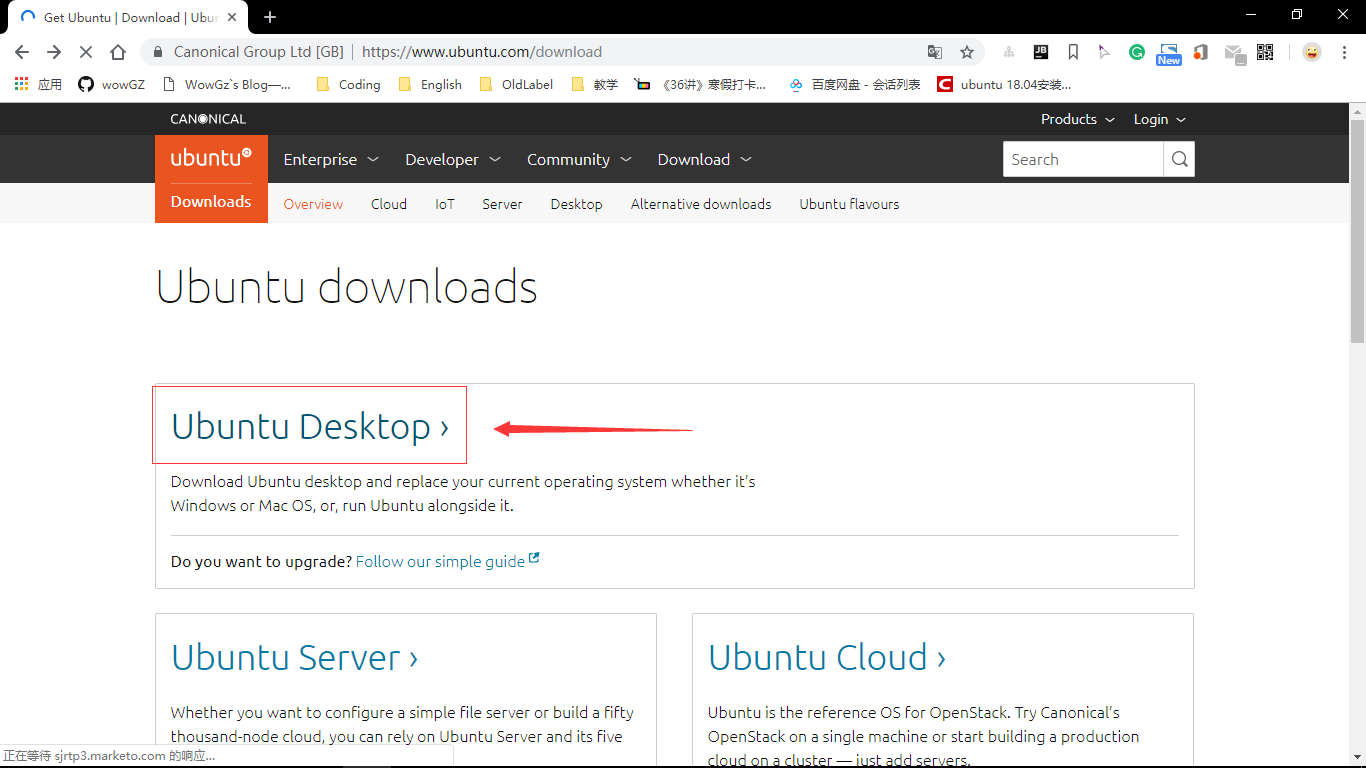The height and width of the screenshot is (768, 1366).
Task: Open the Coding bookmark folder
Action: [348, 85]
